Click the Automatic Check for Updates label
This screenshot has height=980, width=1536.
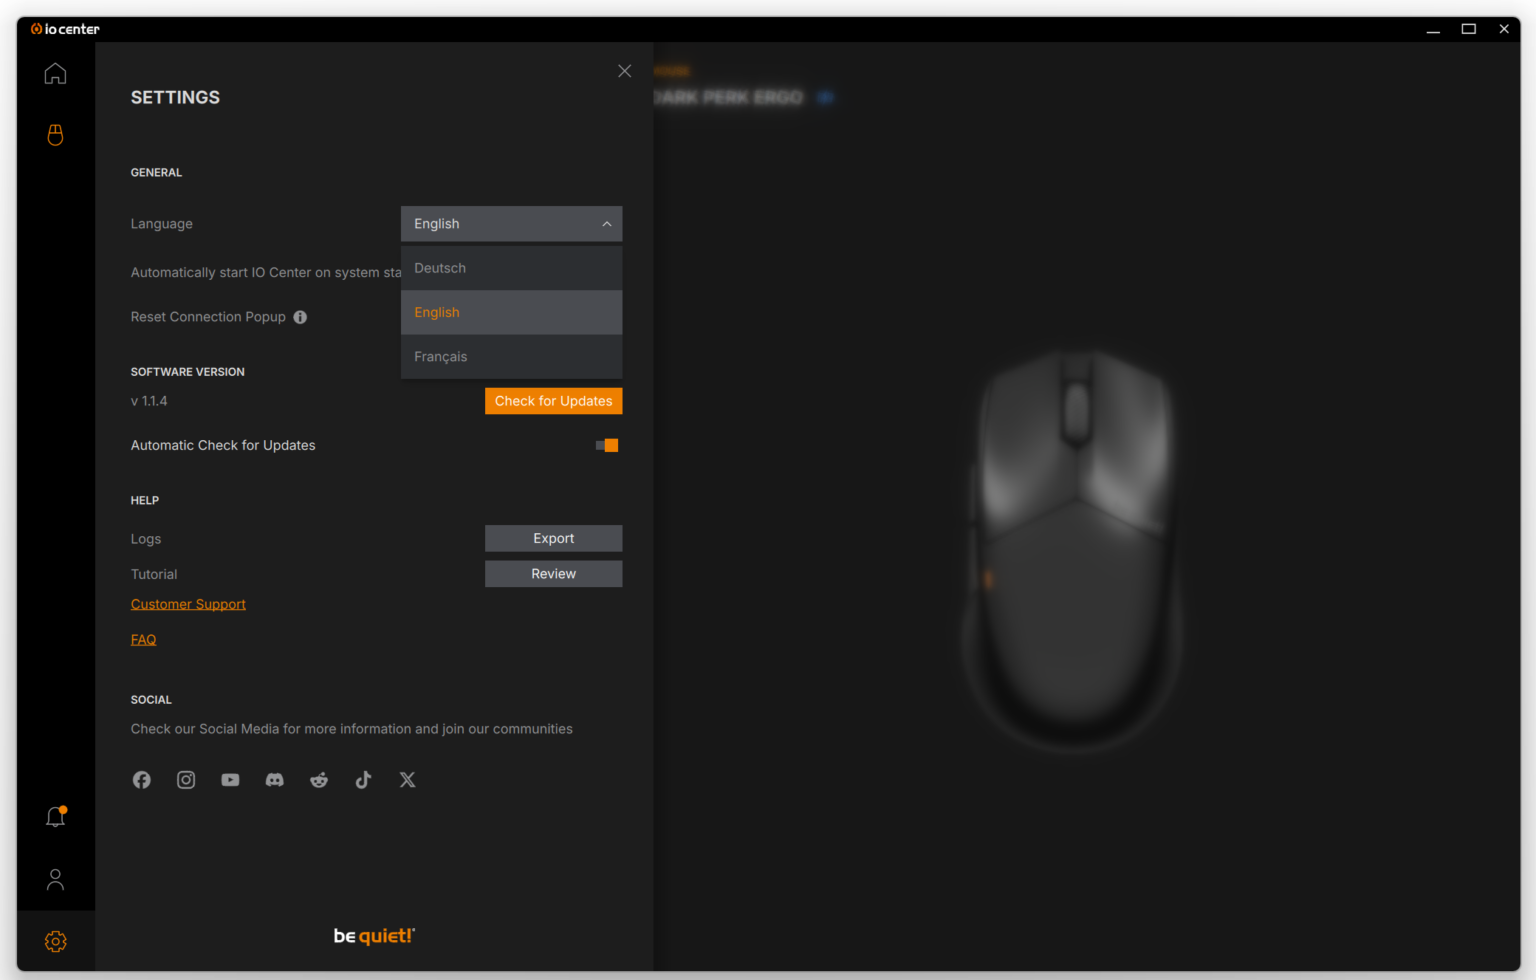(x=223, y=445)
